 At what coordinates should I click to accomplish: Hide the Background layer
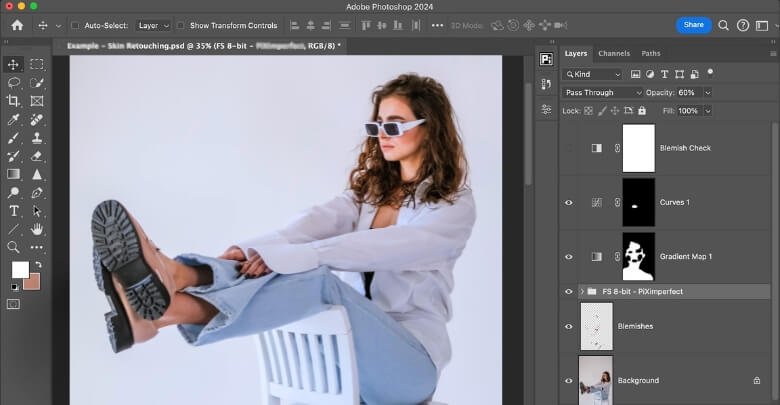[x=569, y=381]
